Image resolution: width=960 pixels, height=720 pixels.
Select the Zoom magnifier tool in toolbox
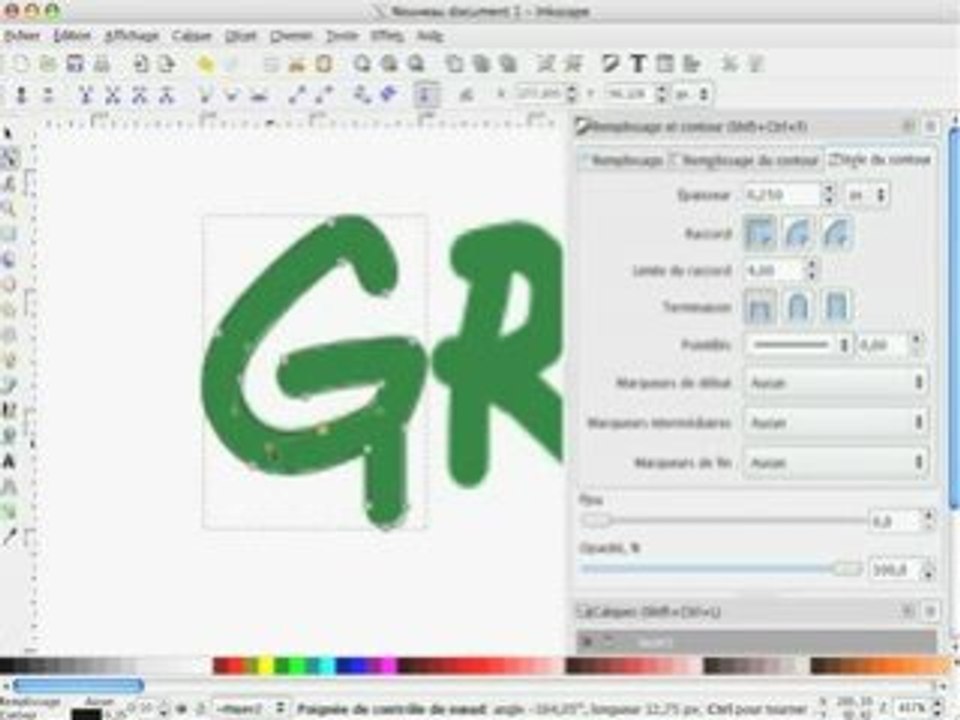pyautogui.click(x=9, y=209)
